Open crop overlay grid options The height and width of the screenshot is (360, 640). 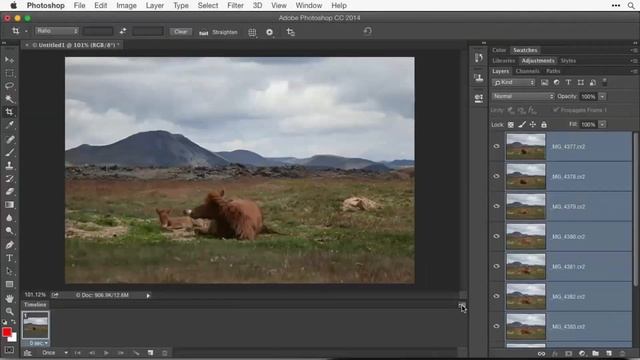pyautogui.click(x=252, y=32)
